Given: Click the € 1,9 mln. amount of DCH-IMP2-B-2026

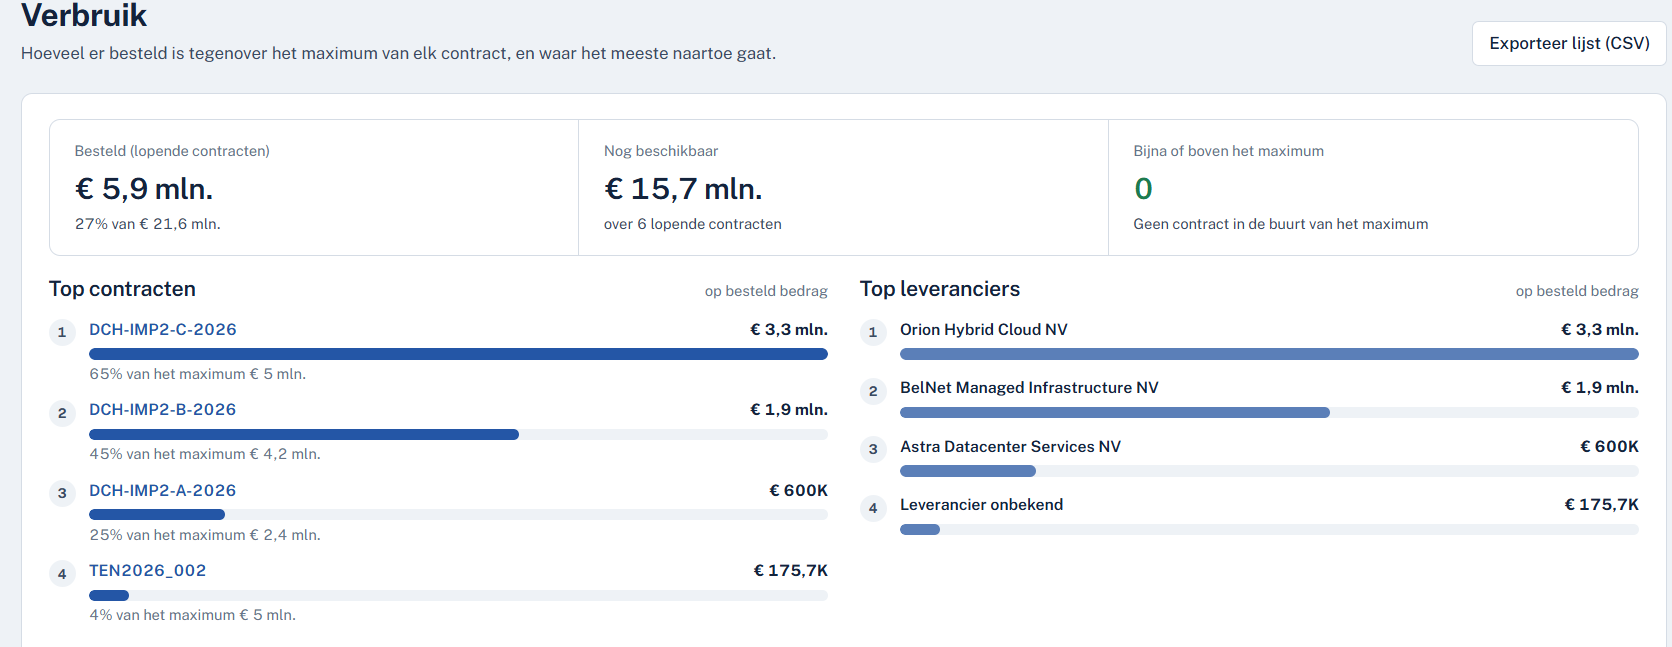Looking at the screenshot, I should pyautogui.click(x=789, y=410).
